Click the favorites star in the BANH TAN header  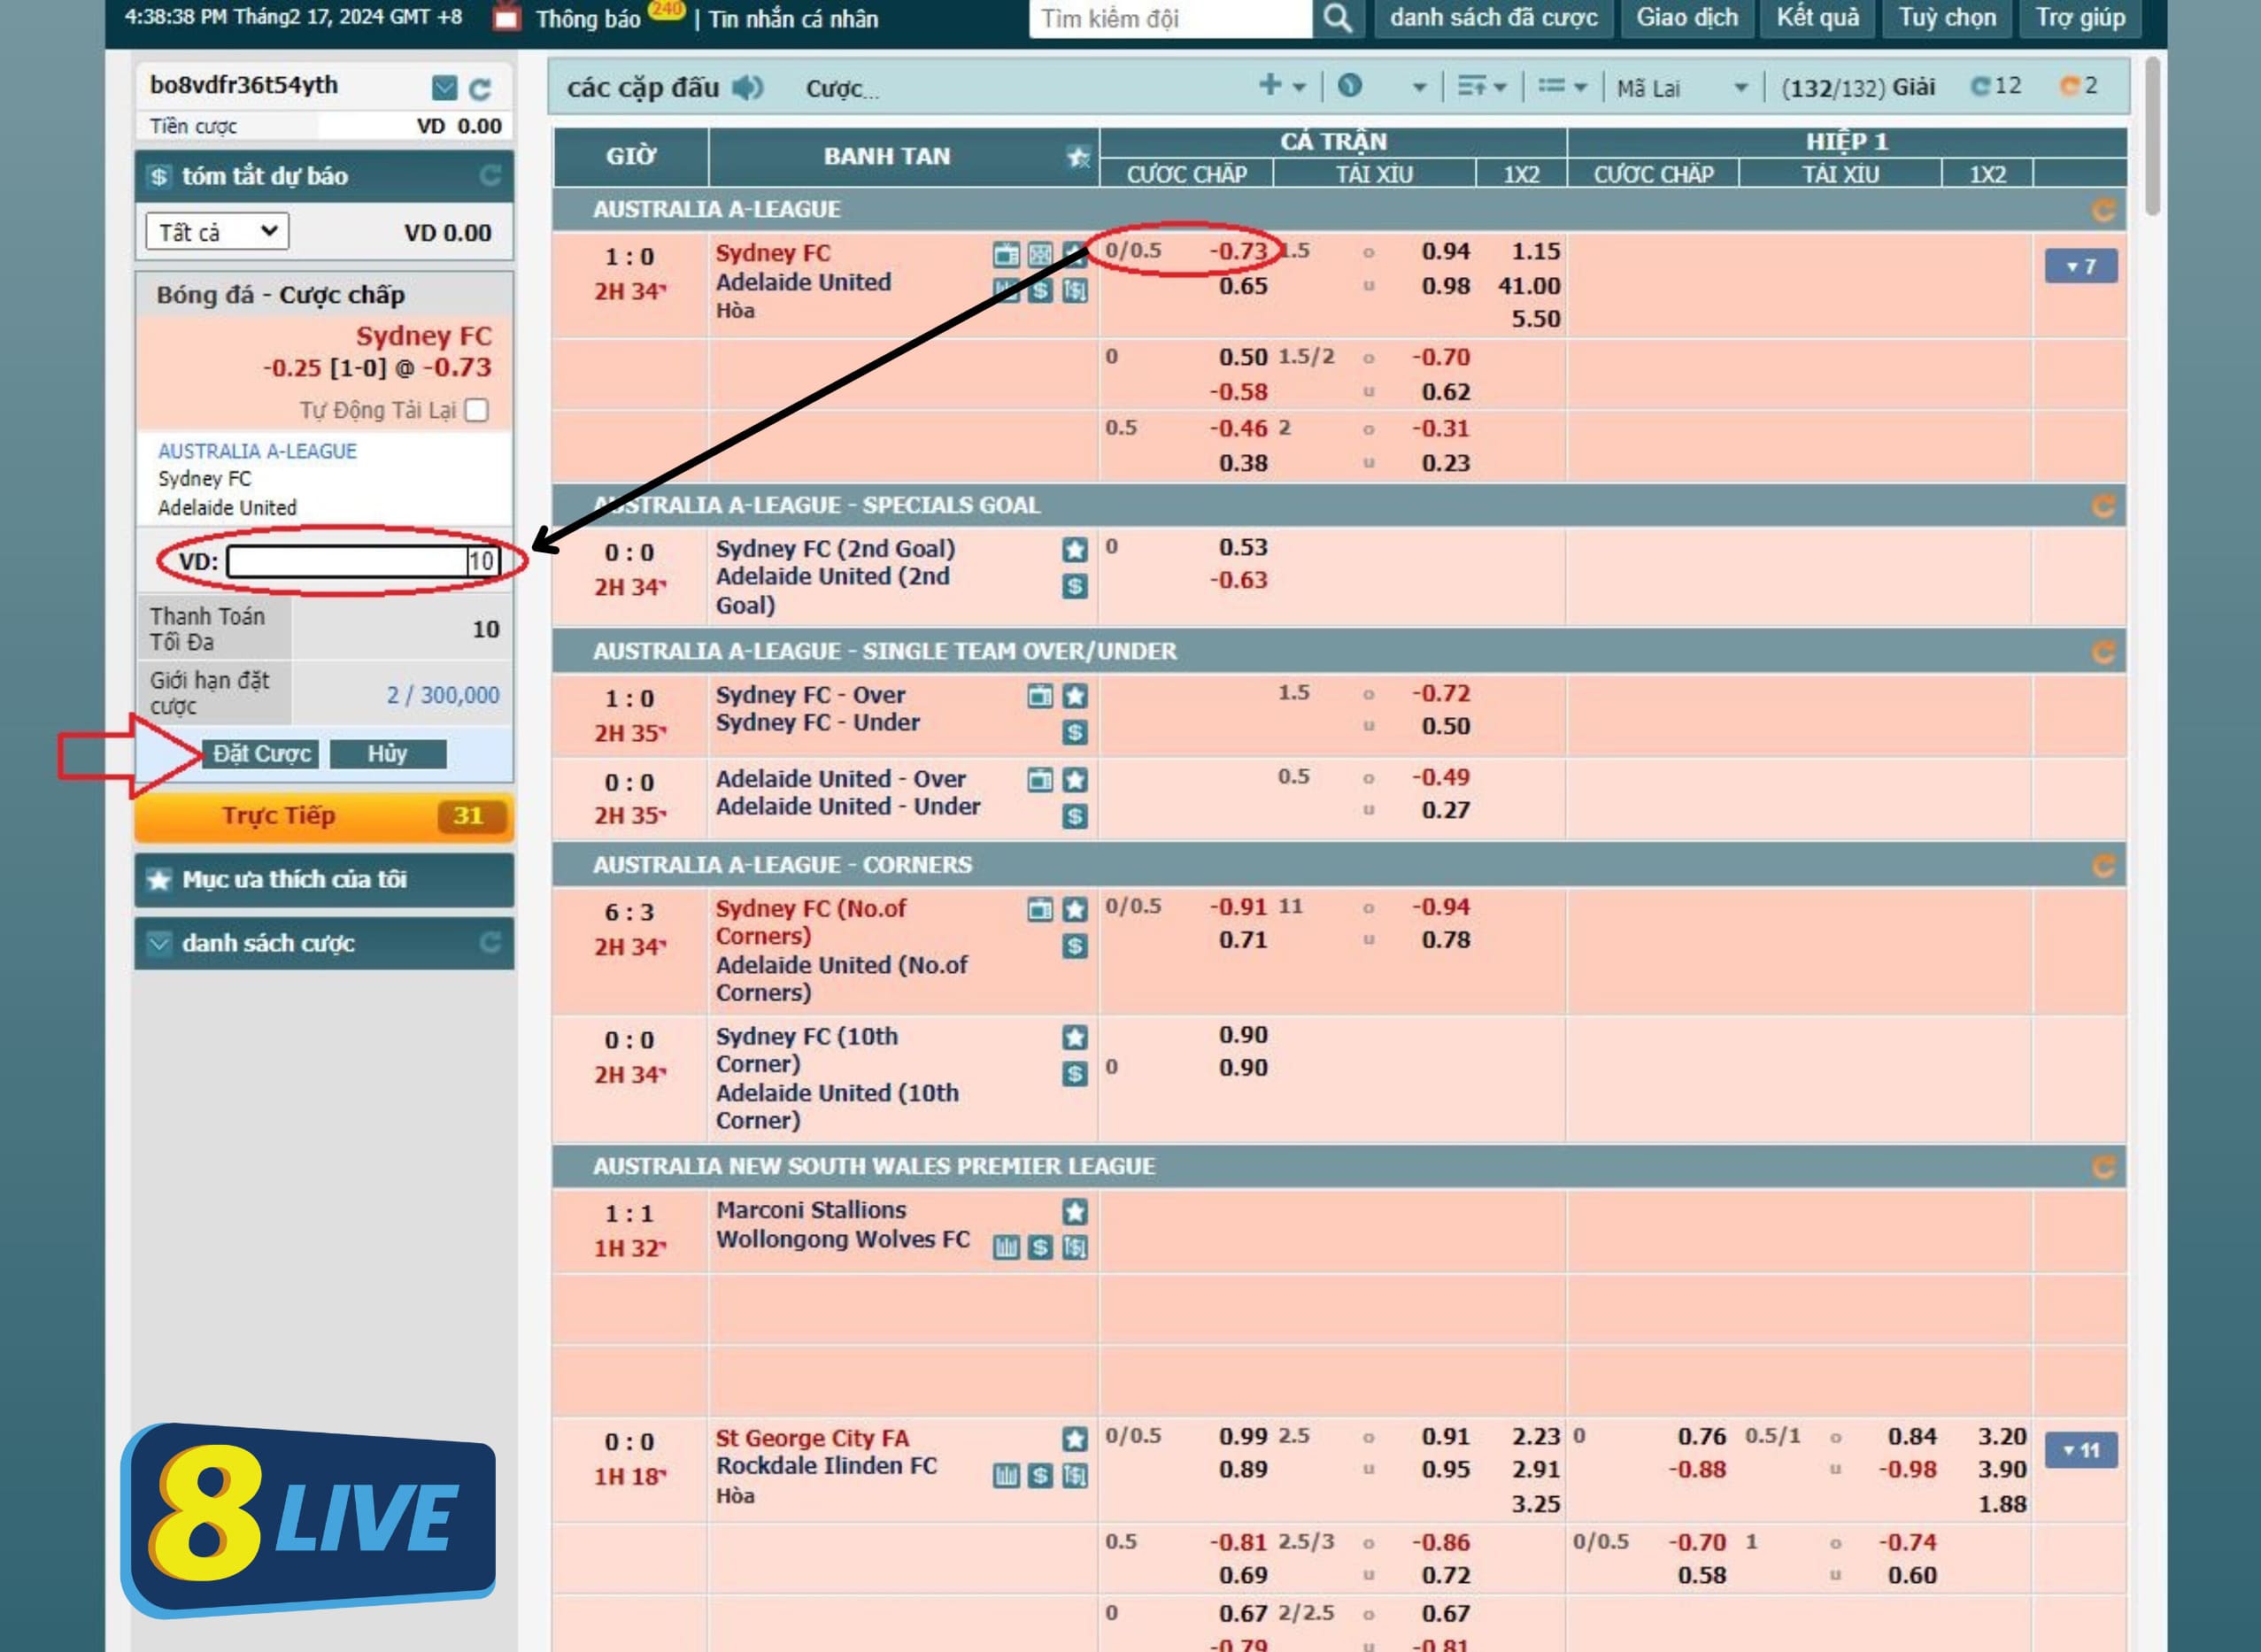click(x=1077, y=156)
